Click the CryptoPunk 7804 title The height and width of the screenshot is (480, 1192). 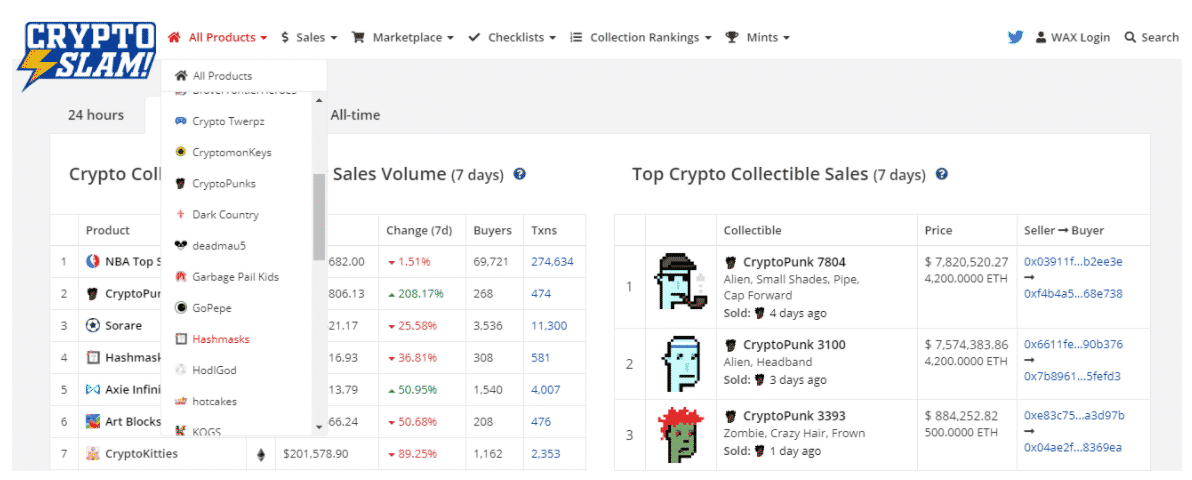[x=794, y=262]
